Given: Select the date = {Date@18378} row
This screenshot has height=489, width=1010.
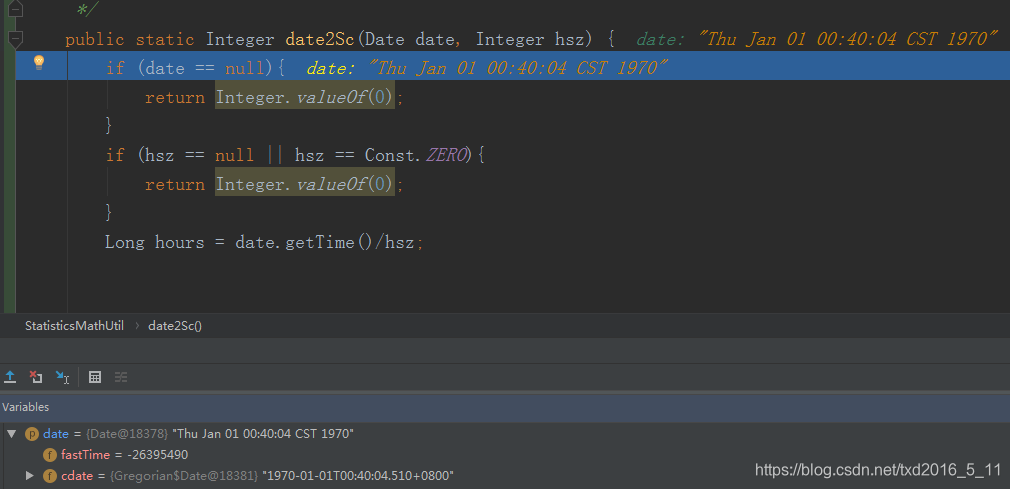Looking at the screenshot, I should [505, 434].
